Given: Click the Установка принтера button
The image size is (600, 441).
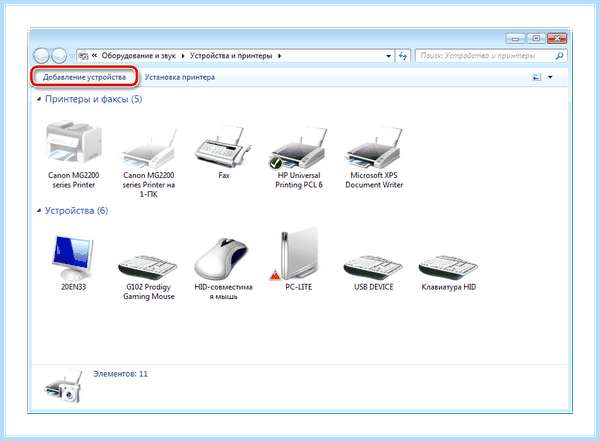Looking at the screenshot, I should click(179, 77).
